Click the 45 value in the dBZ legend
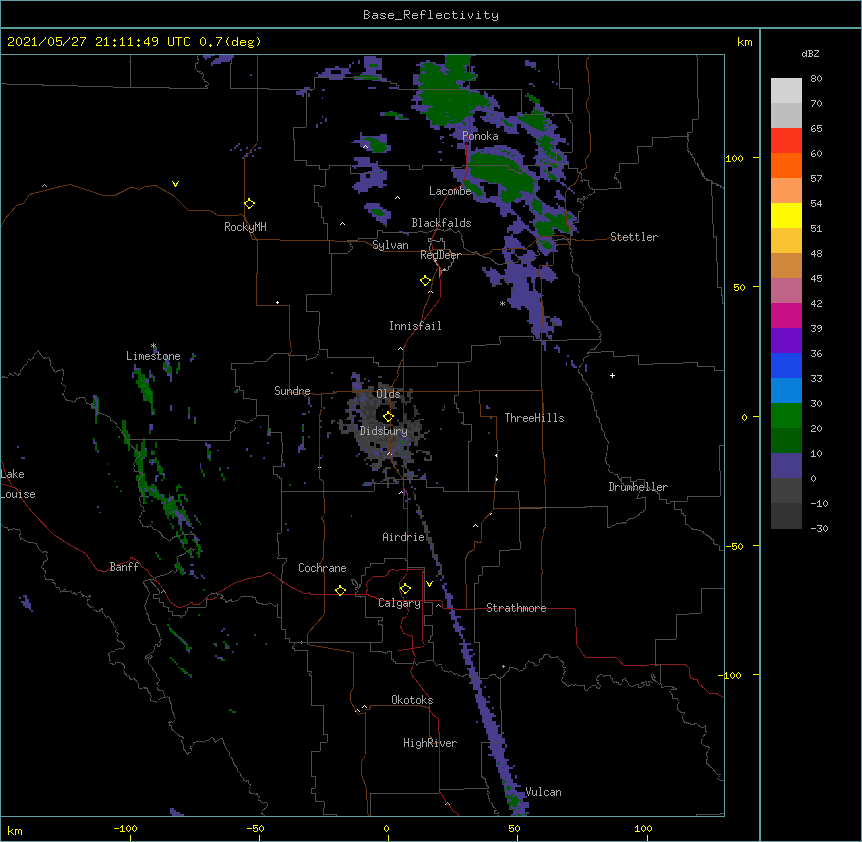 click(816, 279)
